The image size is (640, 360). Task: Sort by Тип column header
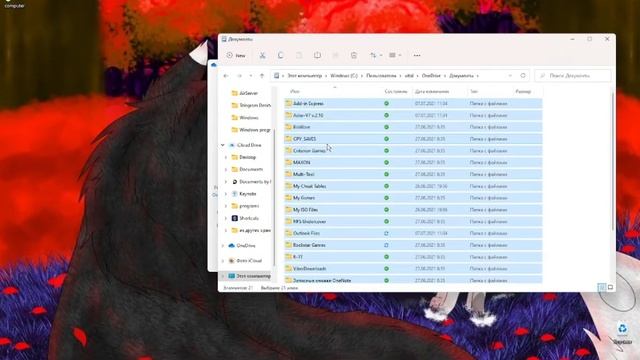474,91
